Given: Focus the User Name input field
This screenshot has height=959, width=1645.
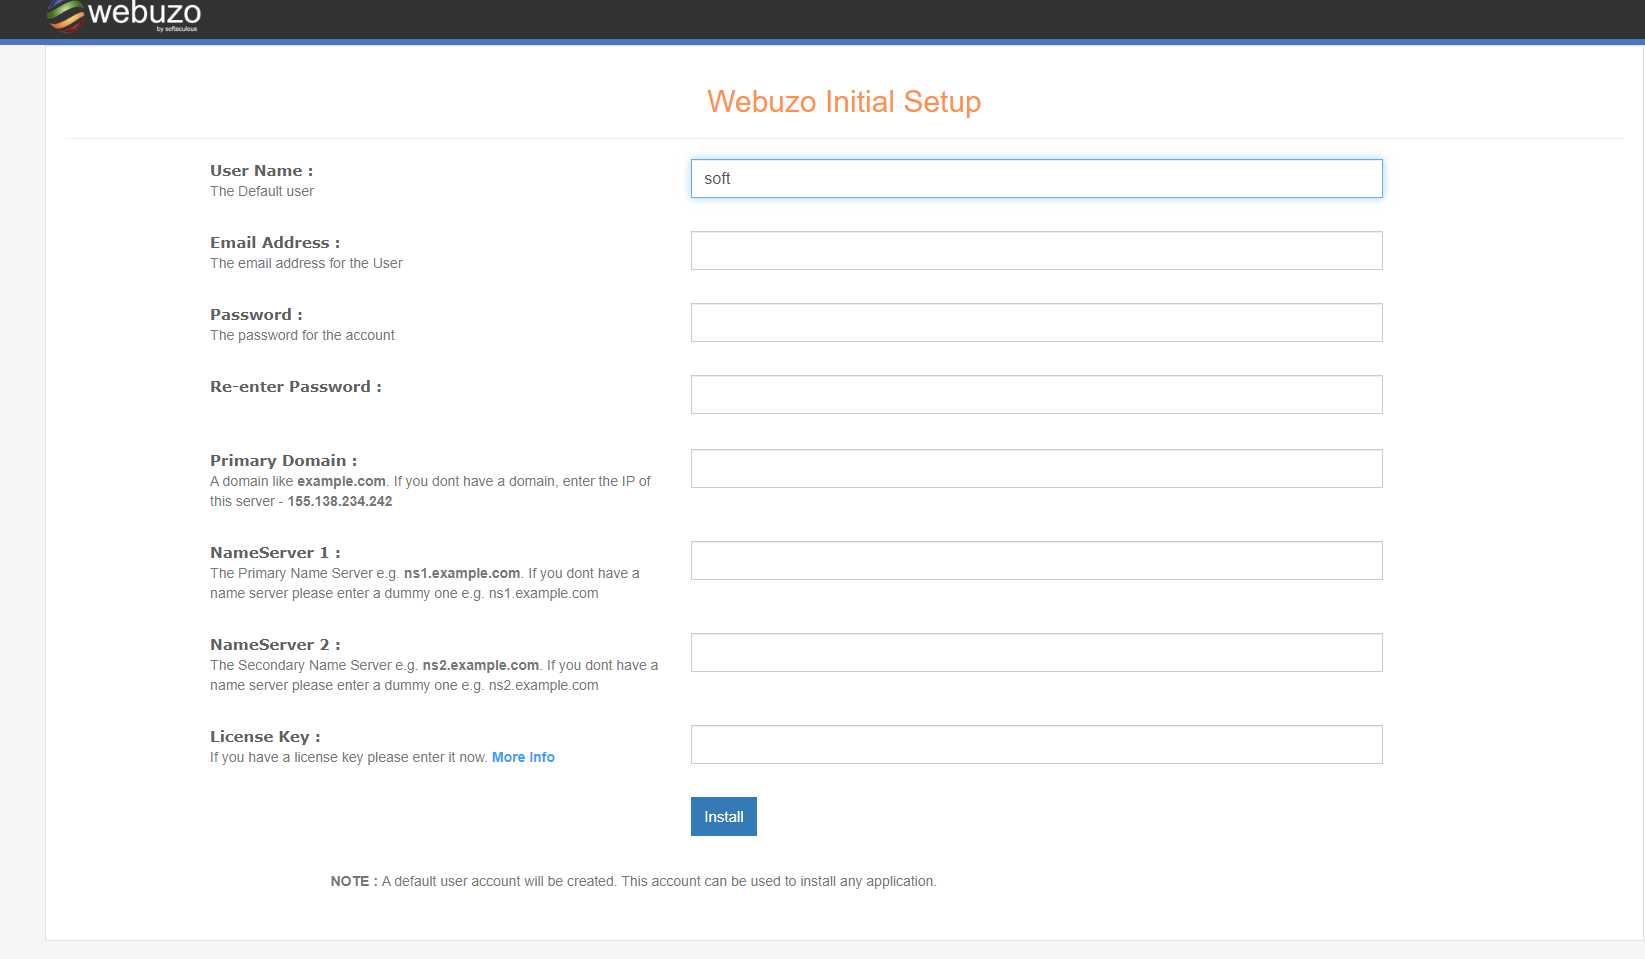Looking at the screenshot, I should click(1036, 179).
